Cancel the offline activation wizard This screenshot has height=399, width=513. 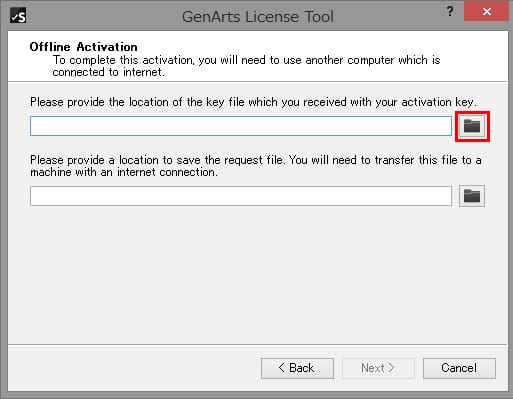click(x=459, y=368)
